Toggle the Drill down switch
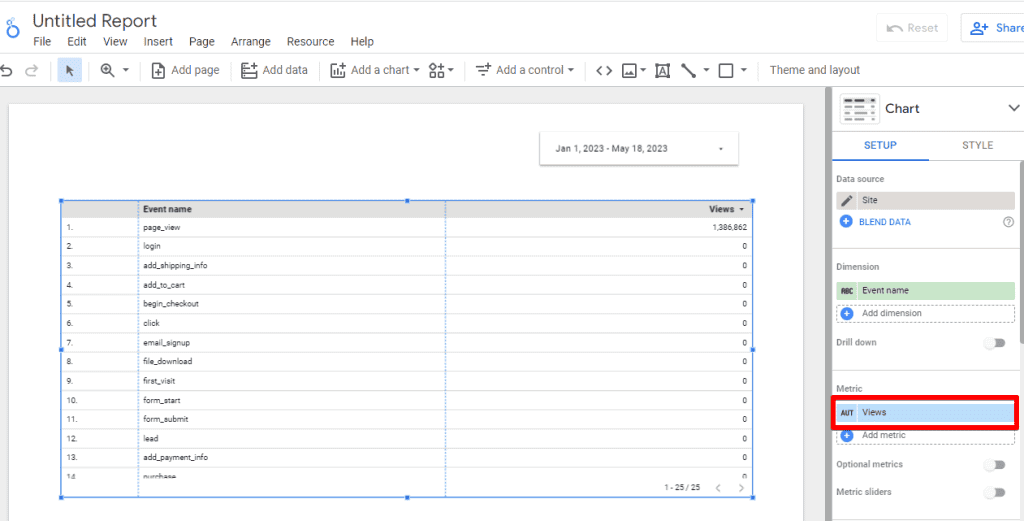This screenshot has height=521, width=1024. 995,343
